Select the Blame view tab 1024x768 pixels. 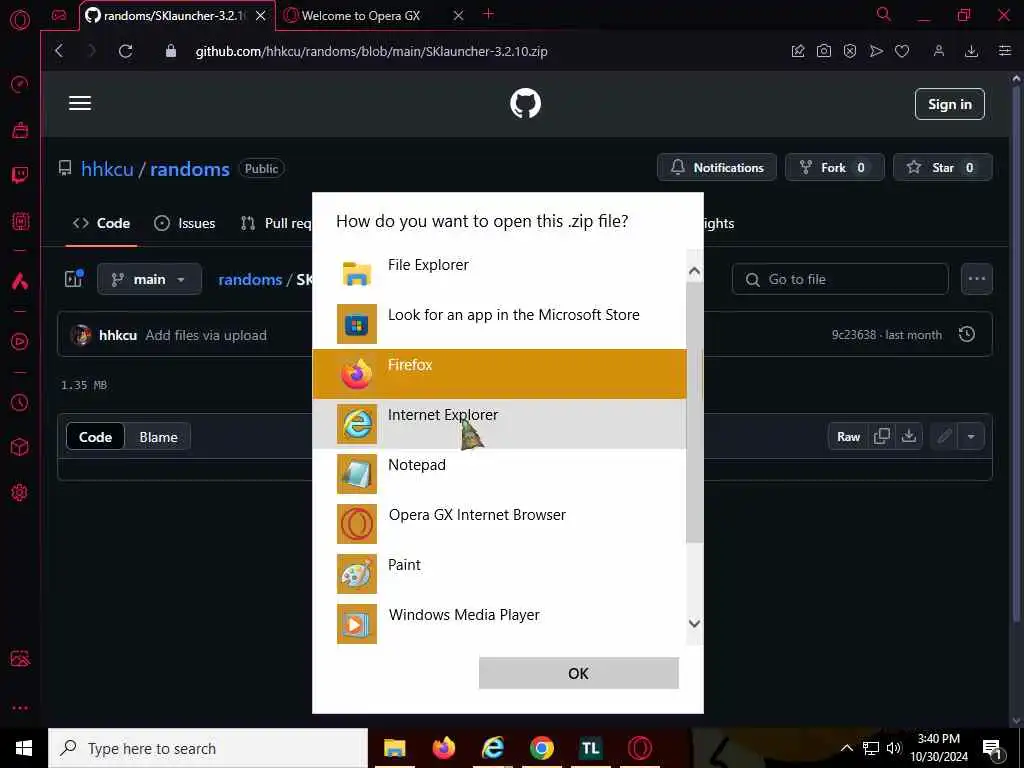[x=158, y=437]
